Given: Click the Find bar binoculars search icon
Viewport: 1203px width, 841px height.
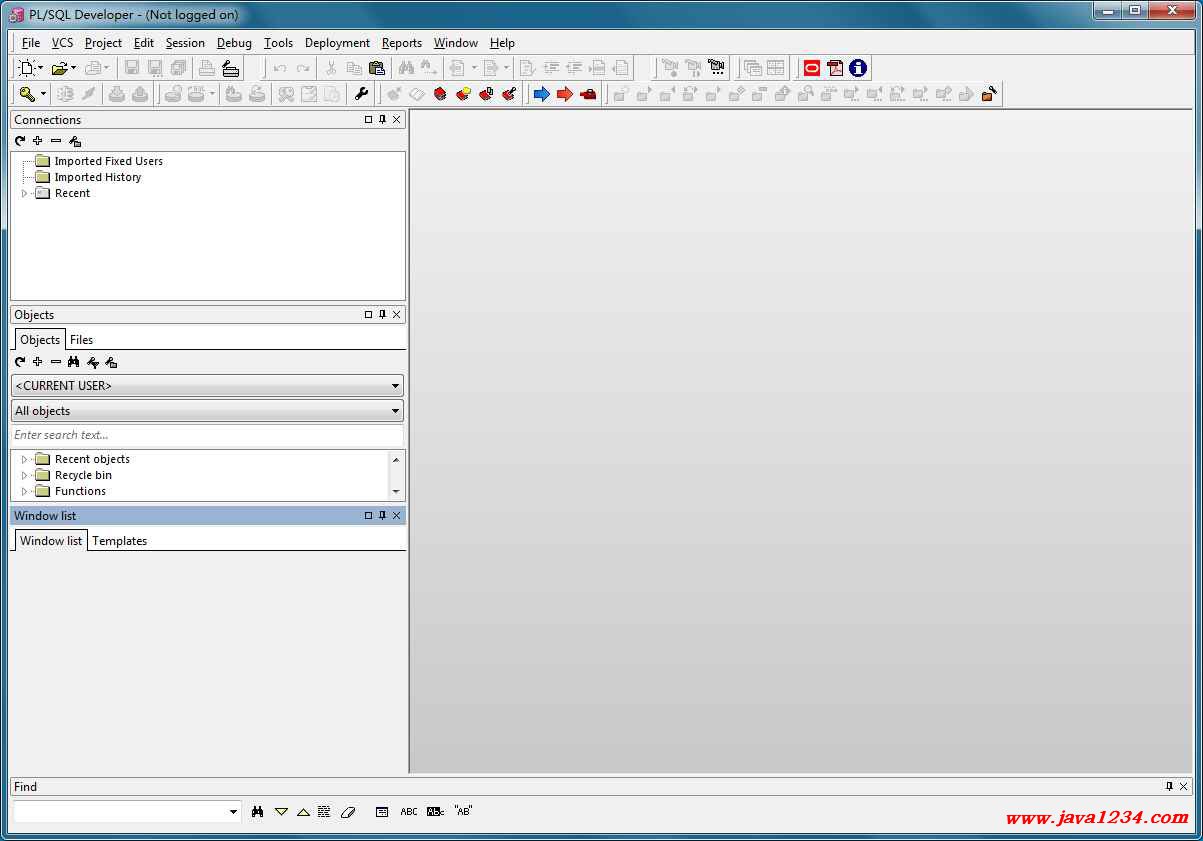Looking at the screenshot, I should [x=258, y=812].
